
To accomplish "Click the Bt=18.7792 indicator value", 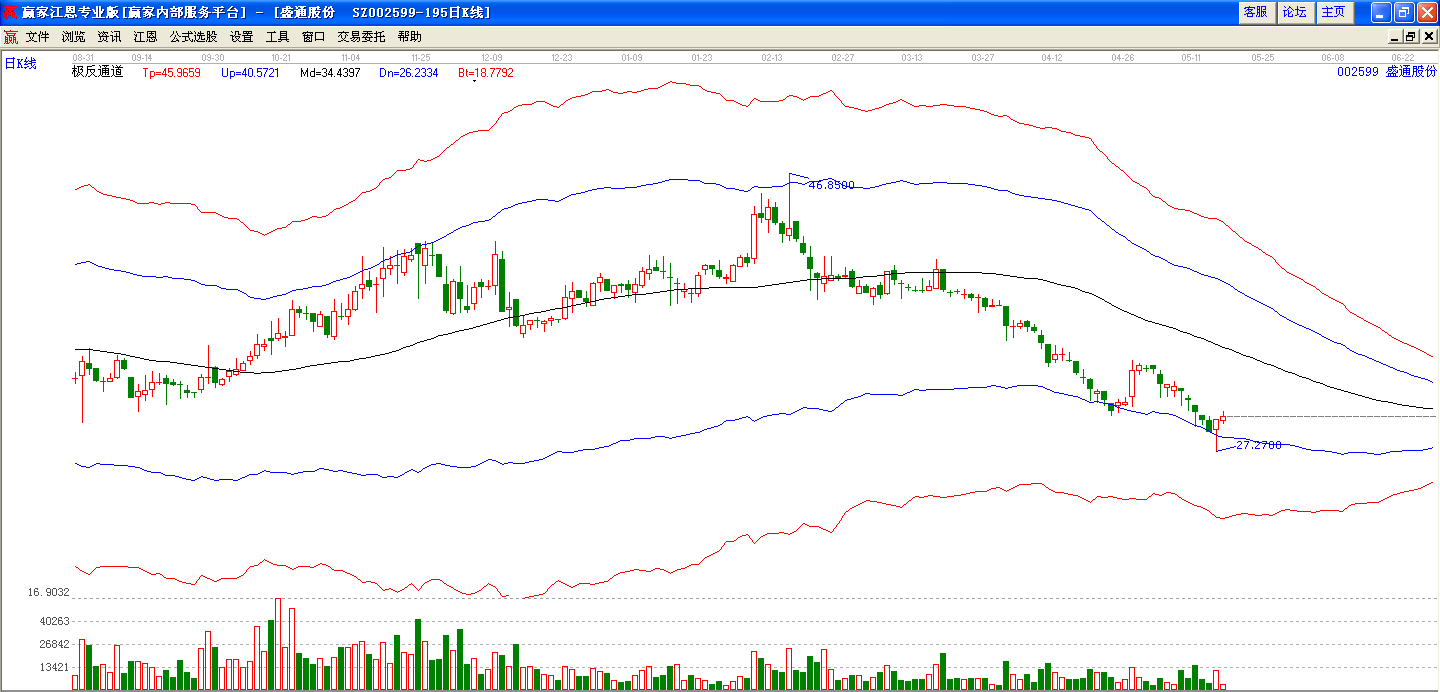I will (486, 73).
